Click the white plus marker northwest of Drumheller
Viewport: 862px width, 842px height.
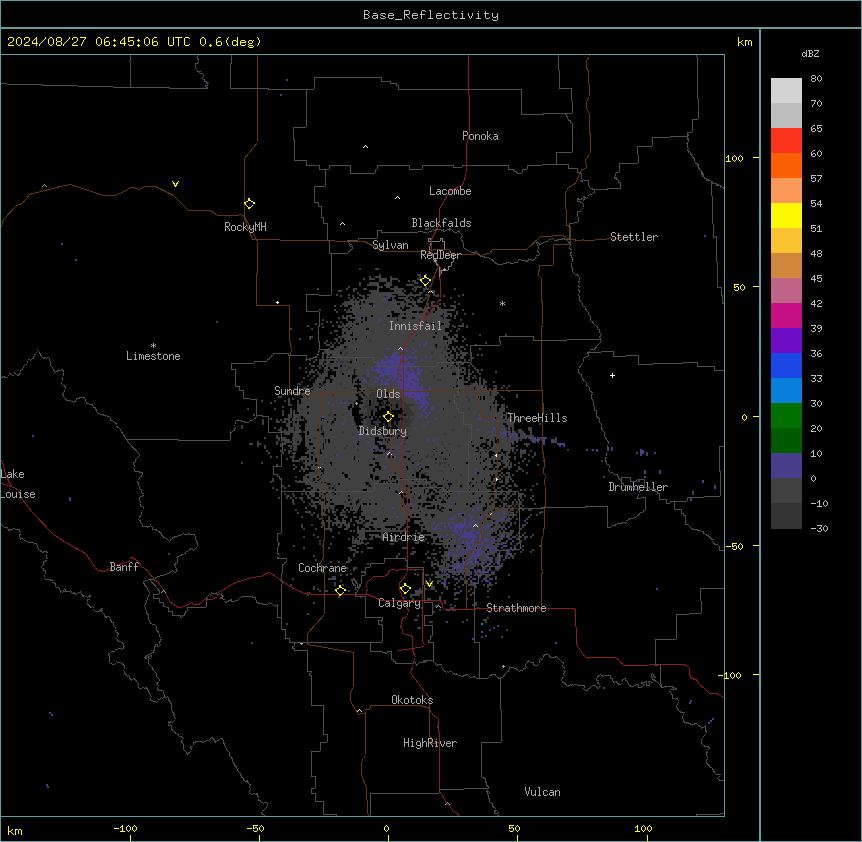[x=612, y=375]
